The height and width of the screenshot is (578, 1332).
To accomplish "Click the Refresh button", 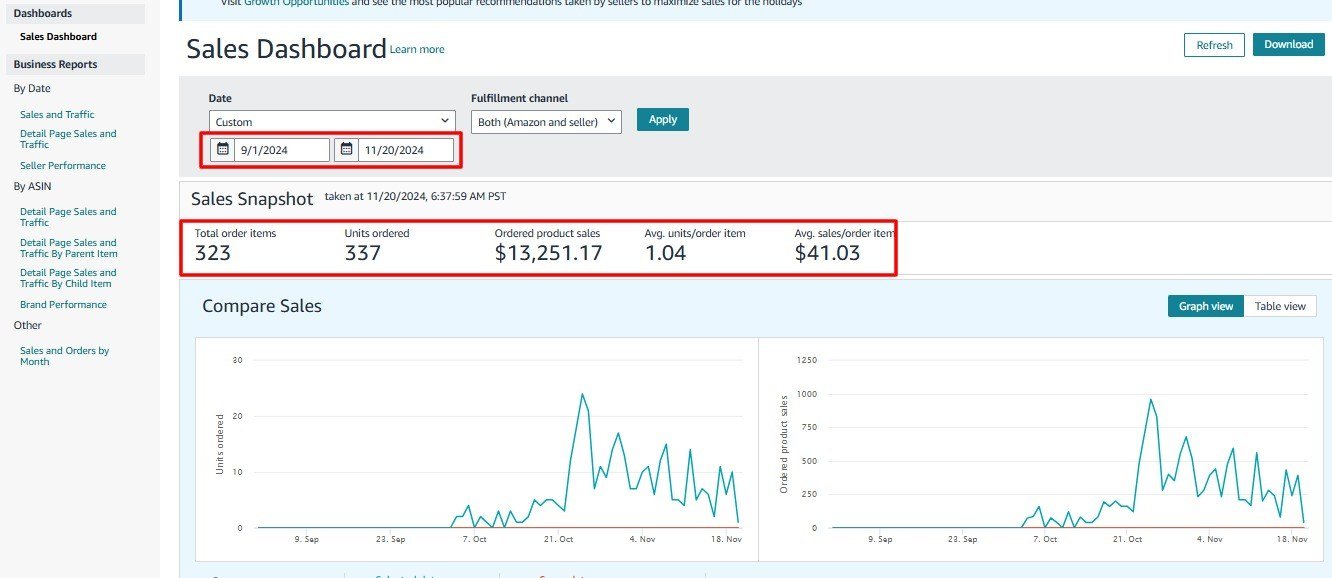I will (x=1214, y=45).
